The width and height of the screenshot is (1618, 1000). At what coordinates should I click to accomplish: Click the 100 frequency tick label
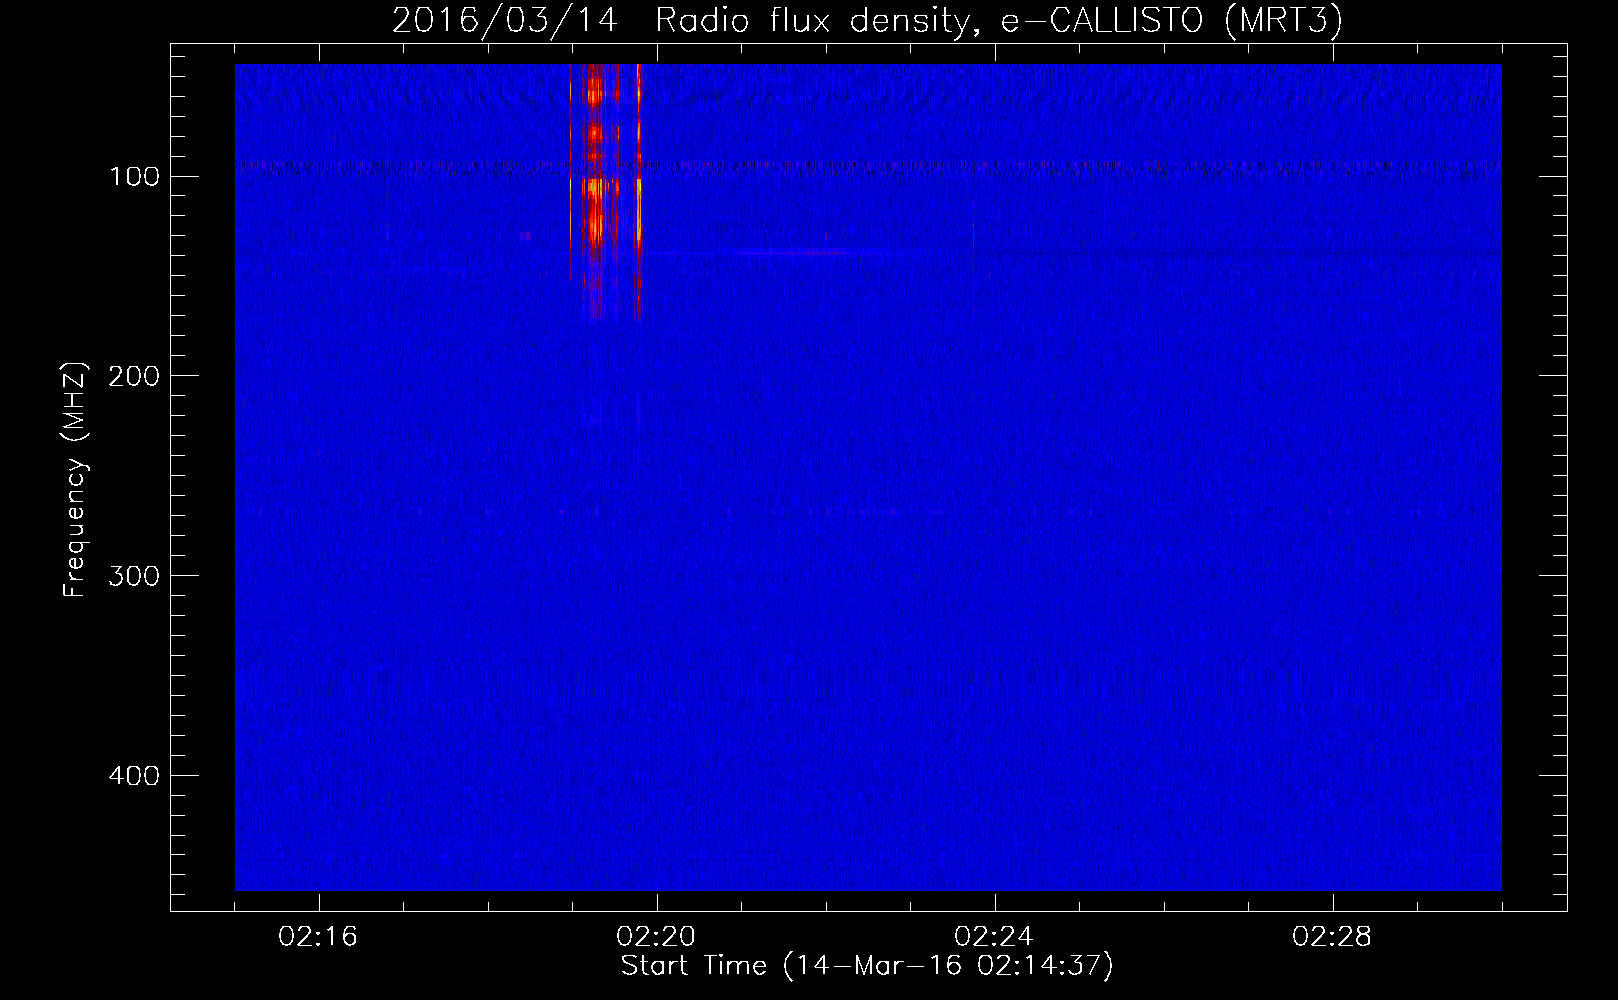point(135,177)
